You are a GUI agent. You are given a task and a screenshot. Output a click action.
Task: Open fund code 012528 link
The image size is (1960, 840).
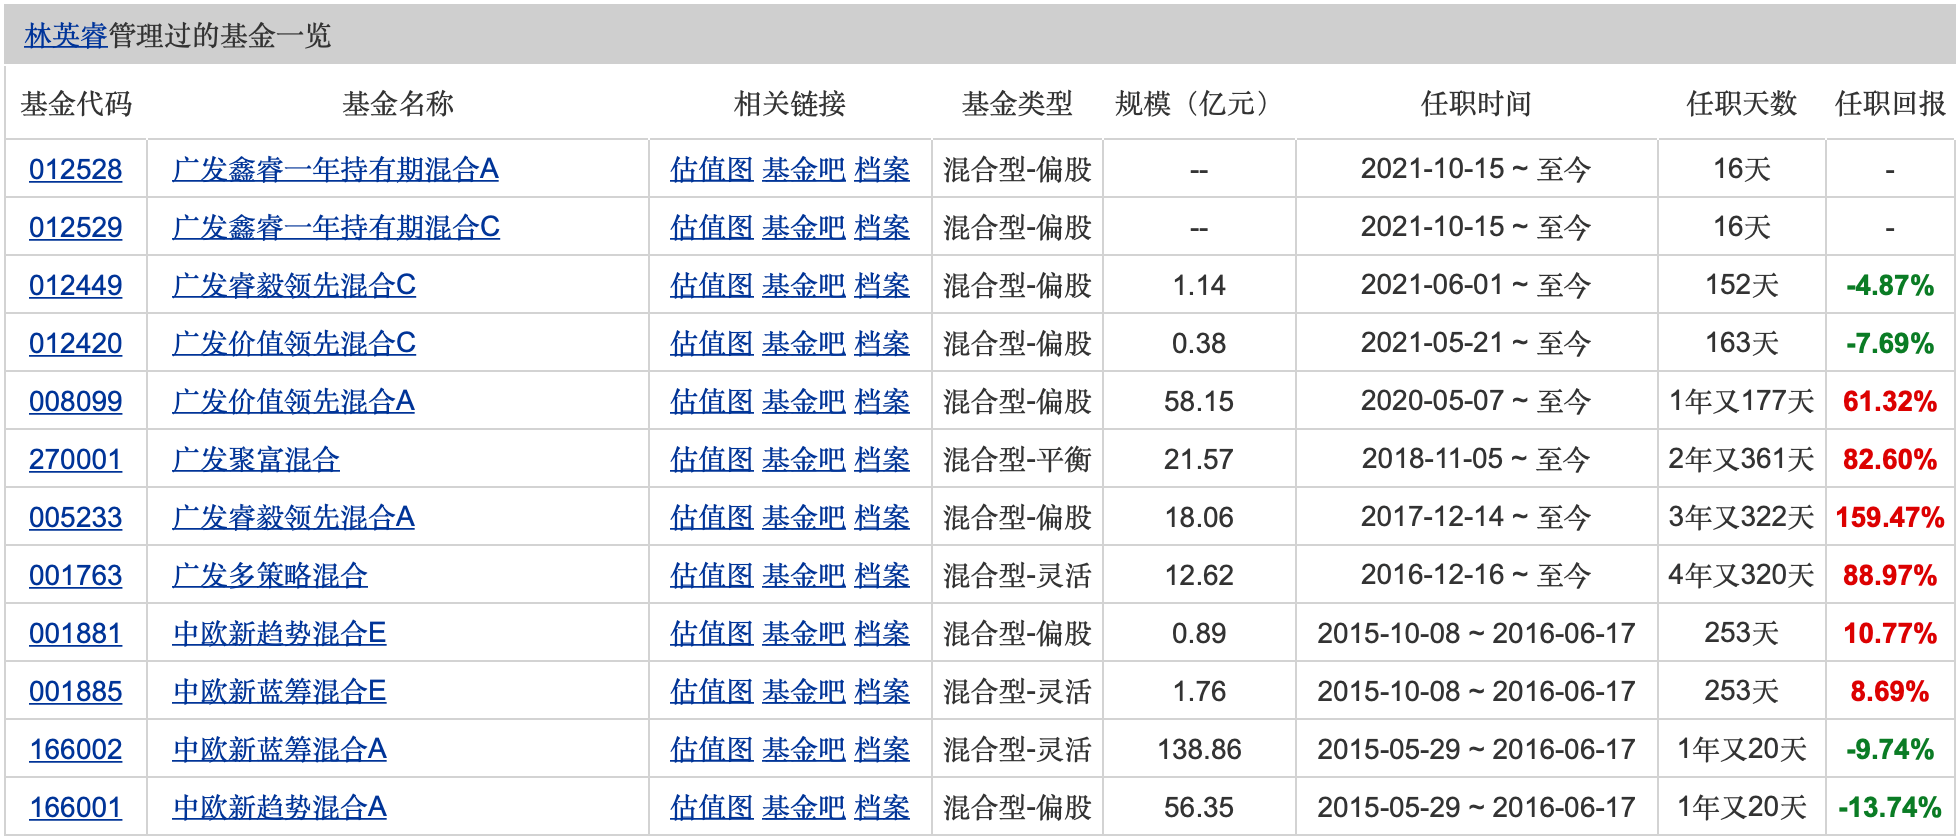[x=76, y=170]
